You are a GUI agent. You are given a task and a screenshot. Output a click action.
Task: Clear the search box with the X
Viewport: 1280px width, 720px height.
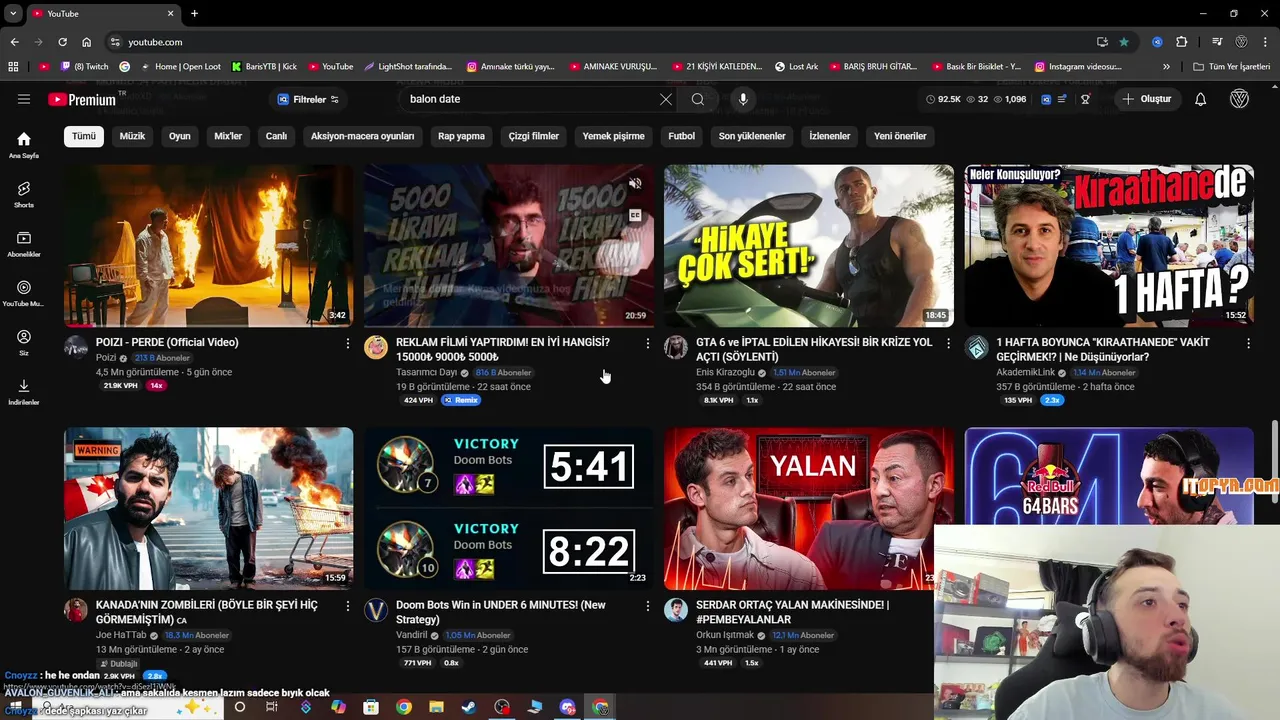[666, 99]
